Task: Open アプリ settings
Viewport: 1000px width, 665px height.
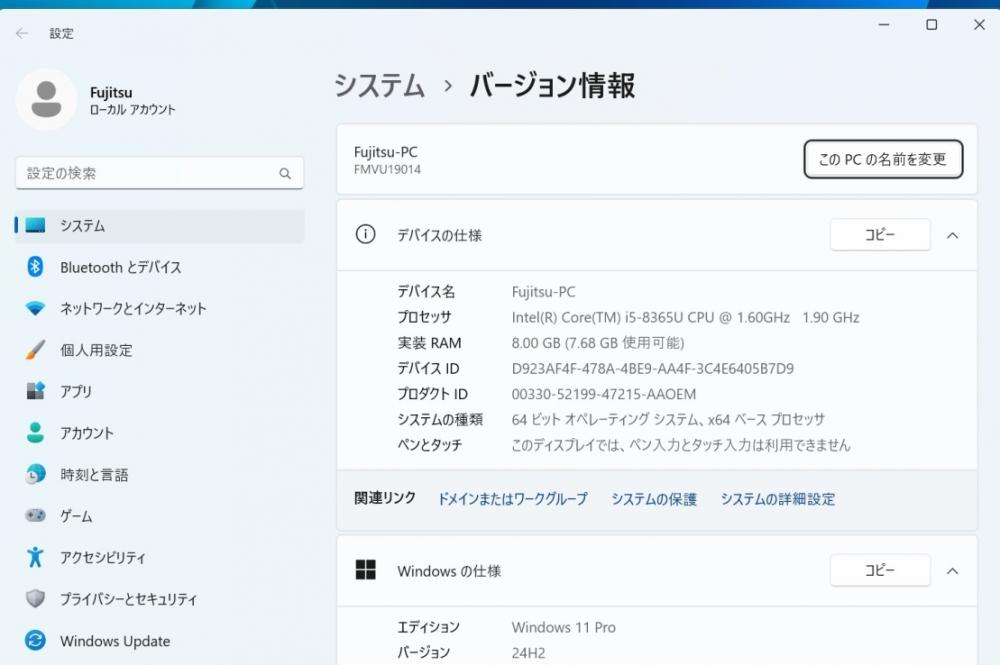Action: pos(159,391)
